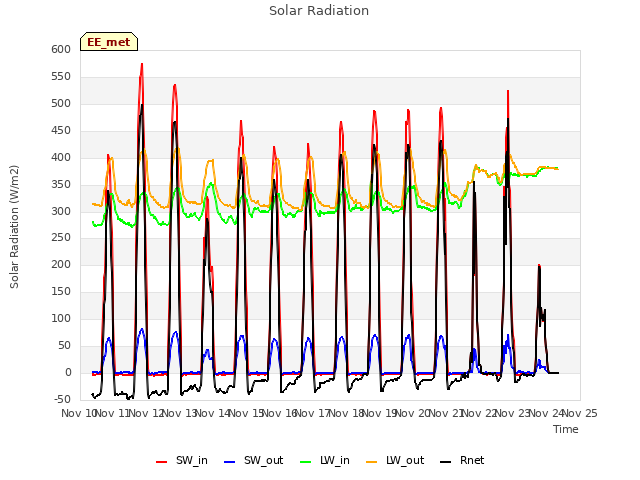Select the 450 y-axis tick label

pos(61,131)
